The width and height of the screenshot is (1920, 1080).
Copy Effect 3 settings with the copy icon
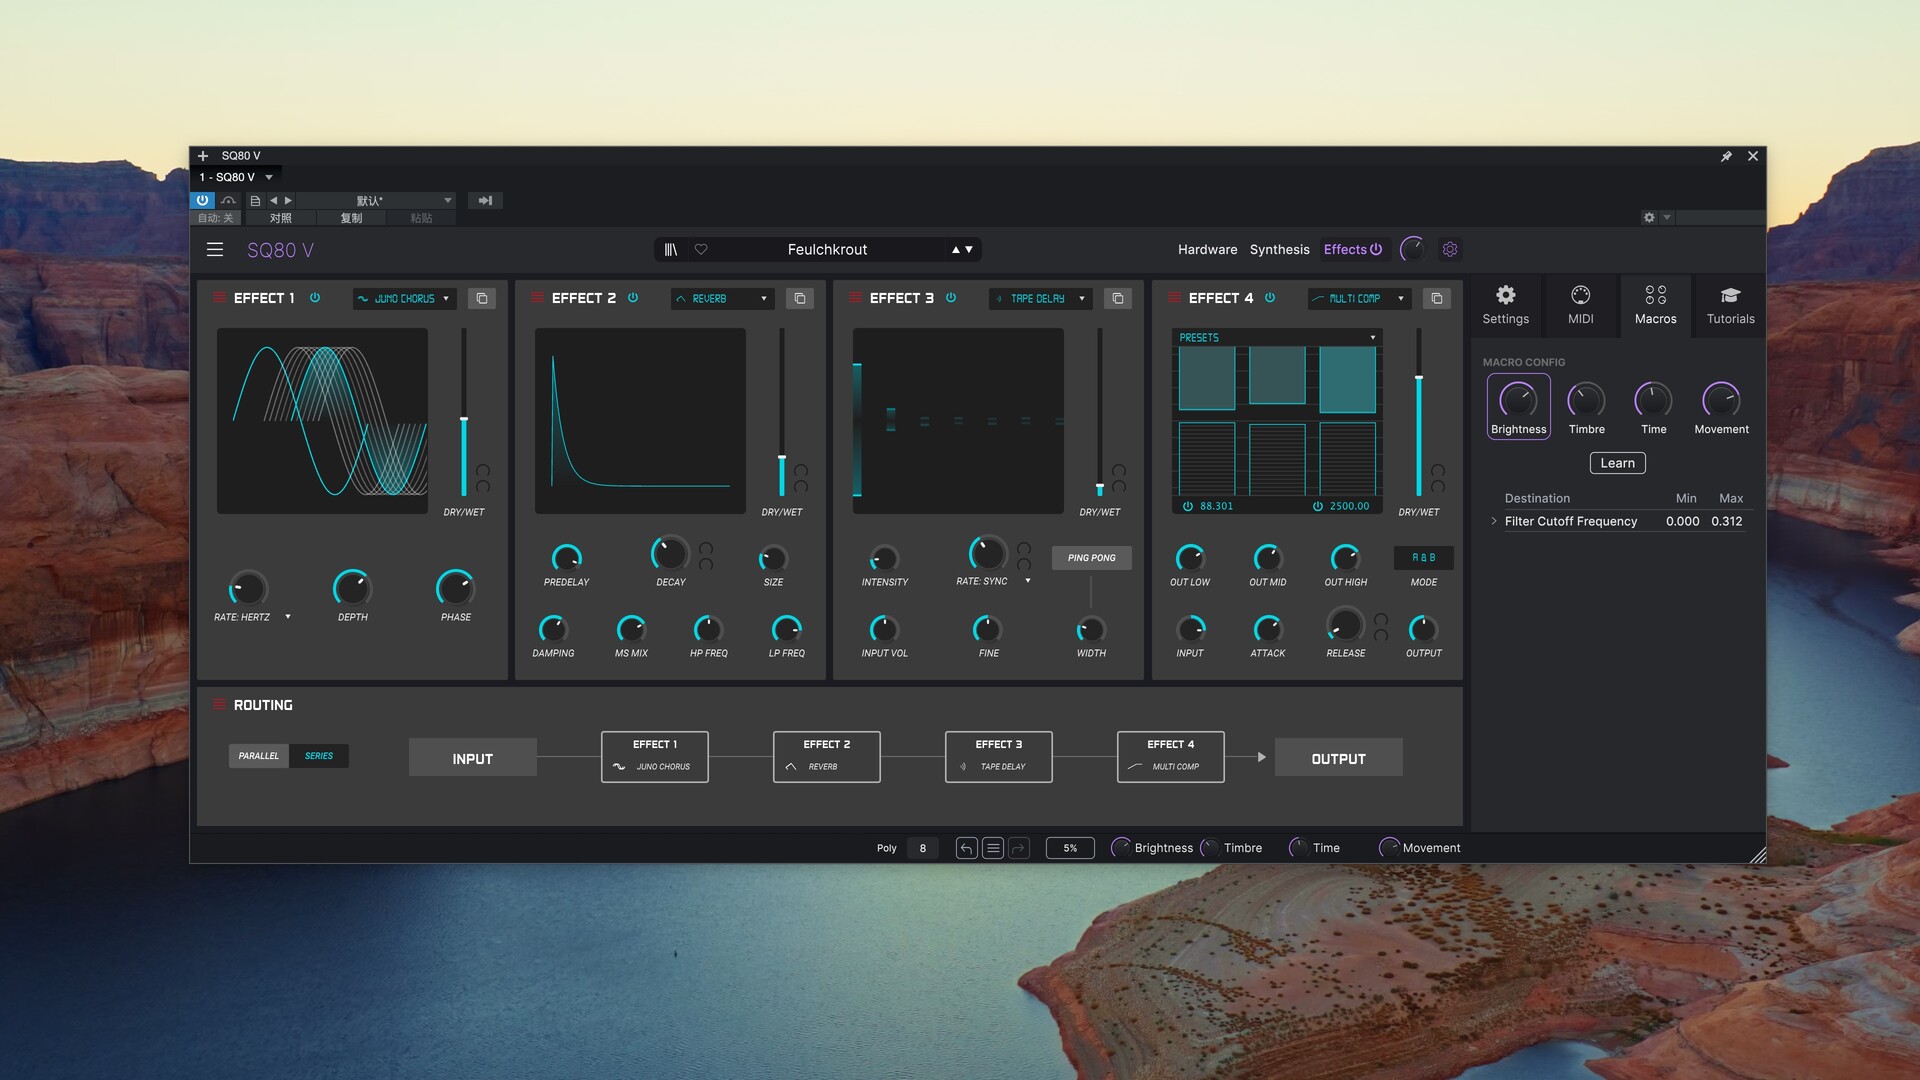(1118, 298)
